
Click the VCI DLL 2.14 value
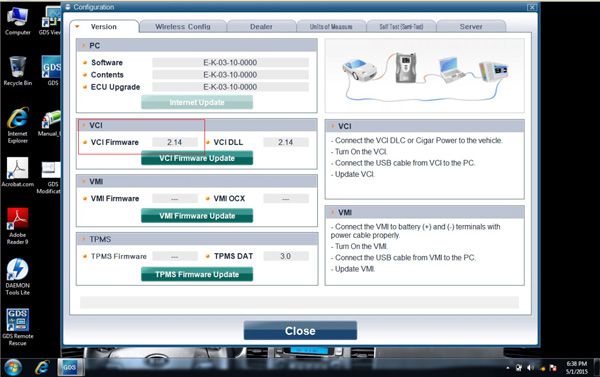coord(286,142)
